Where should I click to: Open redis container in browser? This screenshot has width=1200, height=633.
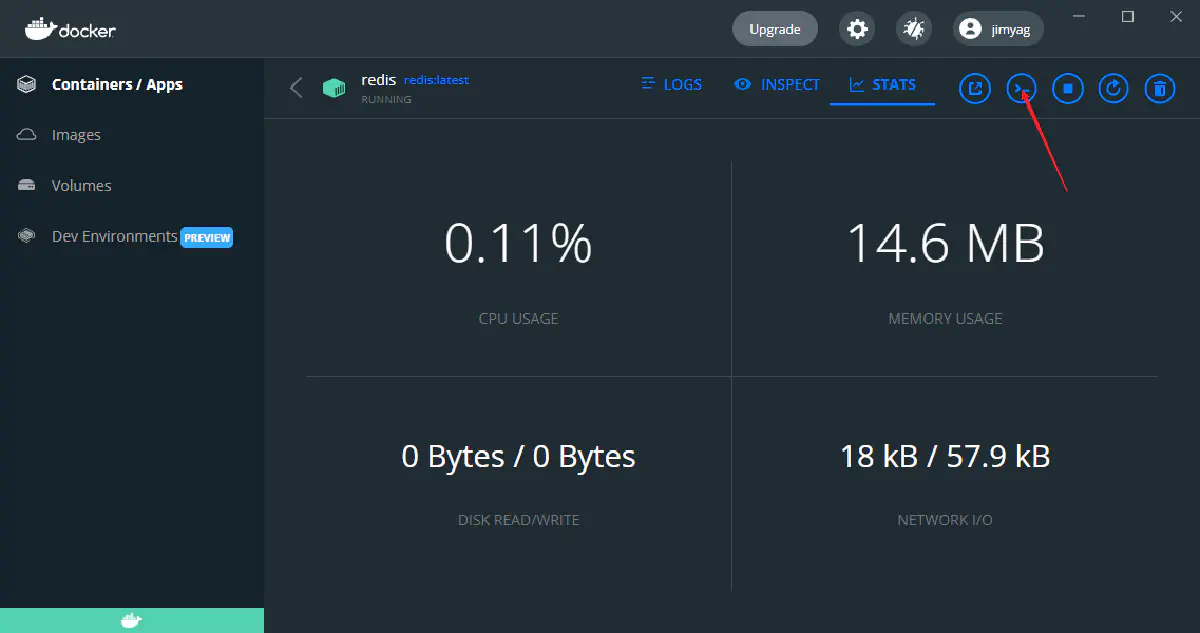(x=974, y=88)
